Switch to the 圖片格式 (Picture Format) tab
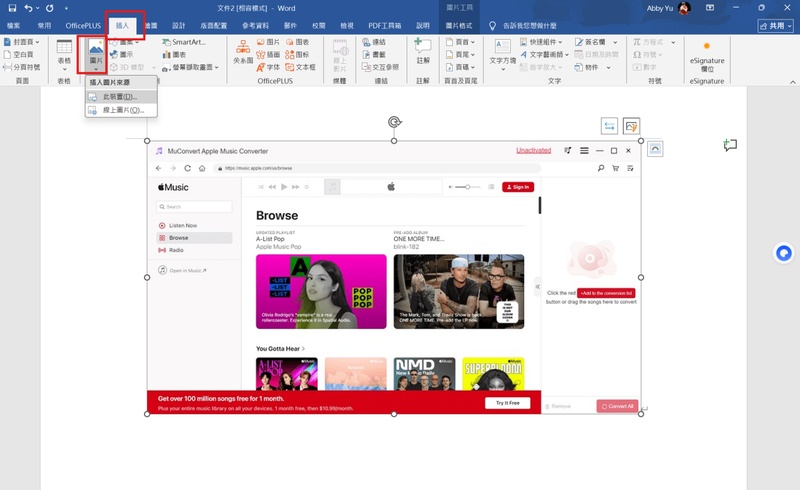800x490 pixels. pos(459,26)
